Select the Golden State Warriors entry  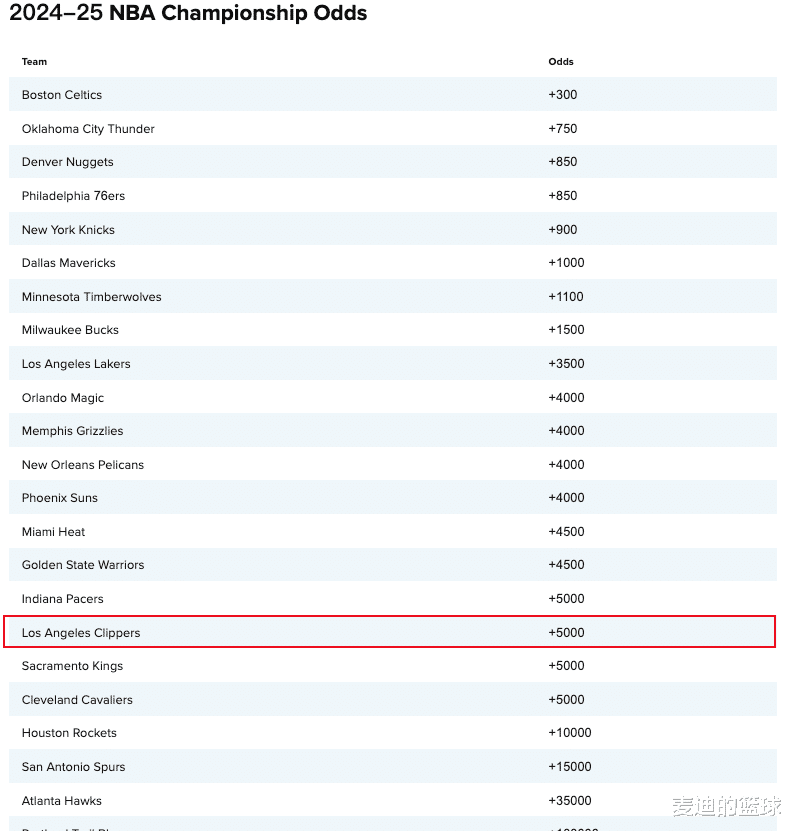click(x=83, y=565)
